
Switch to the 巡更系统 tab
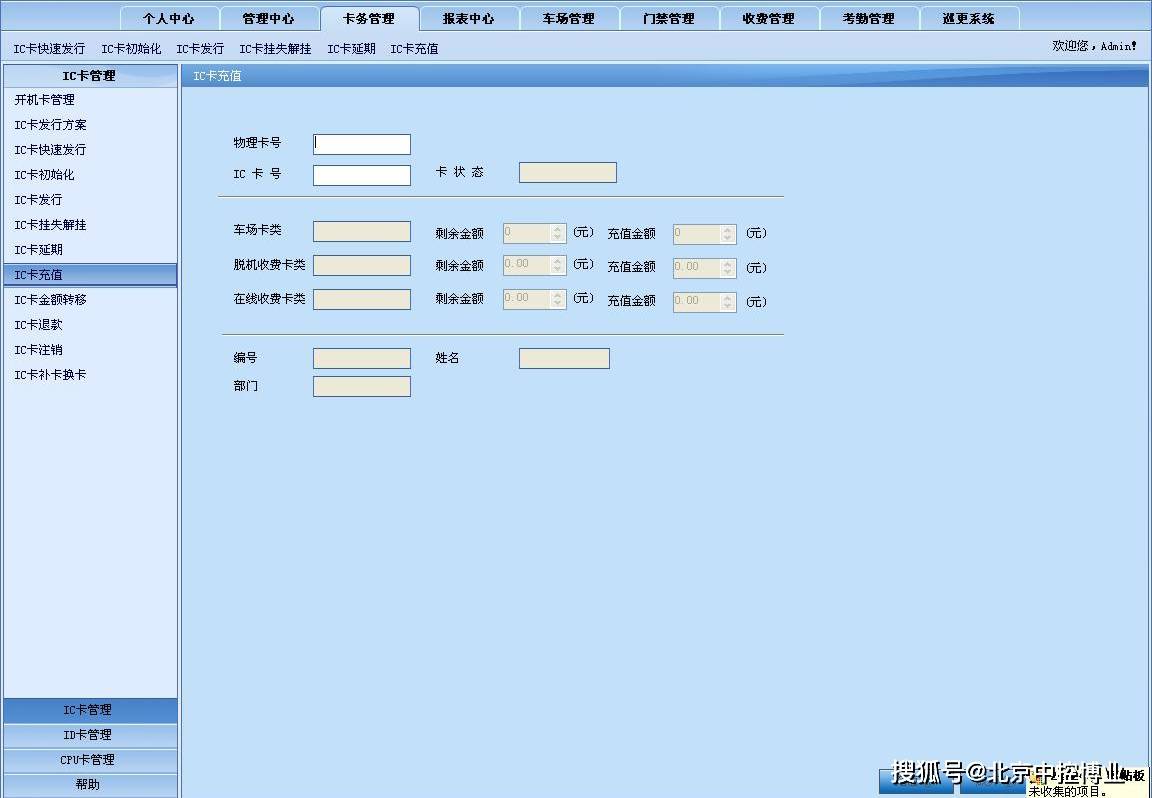(969, 18)
